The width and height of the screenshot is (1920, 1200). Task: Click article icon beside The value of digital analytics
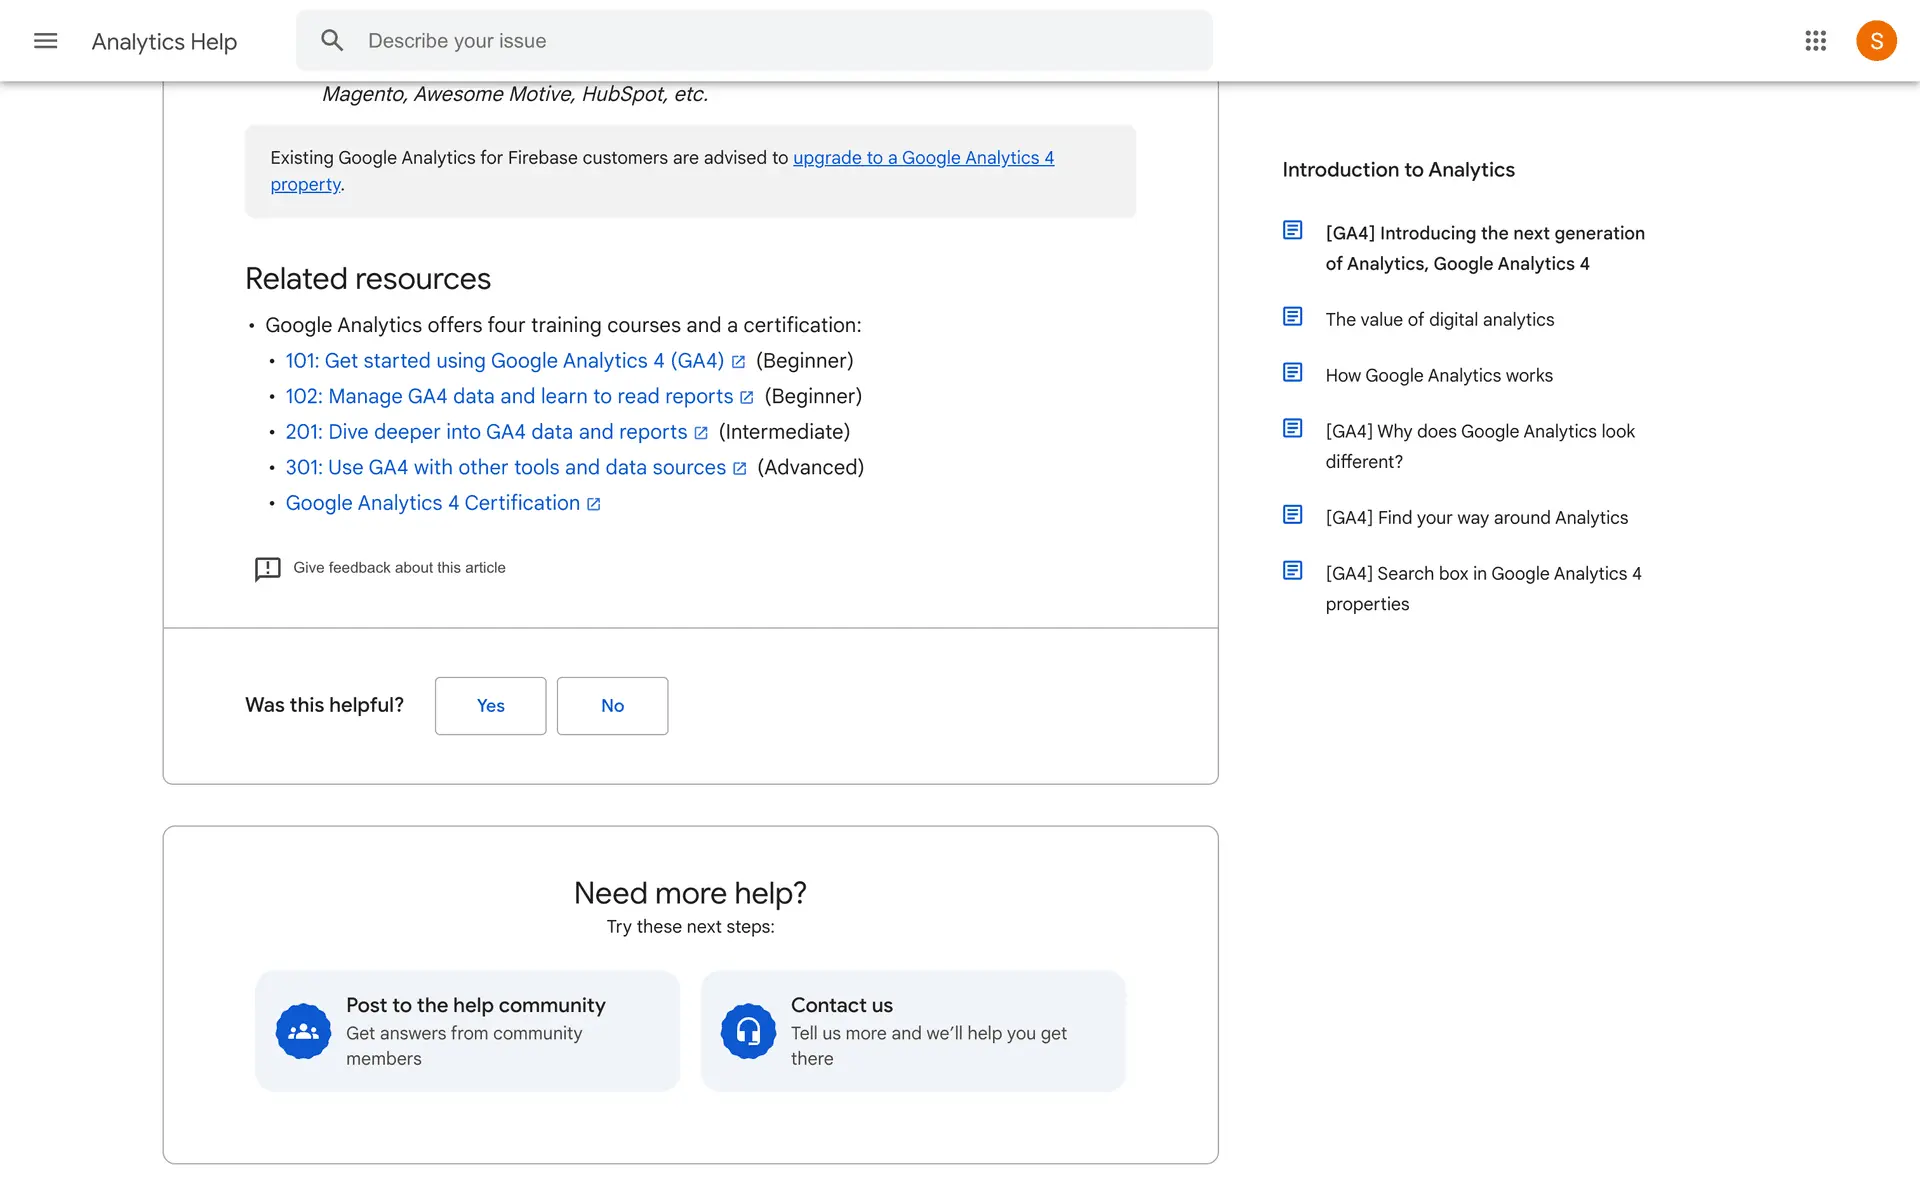click(x=1292, y=317)
